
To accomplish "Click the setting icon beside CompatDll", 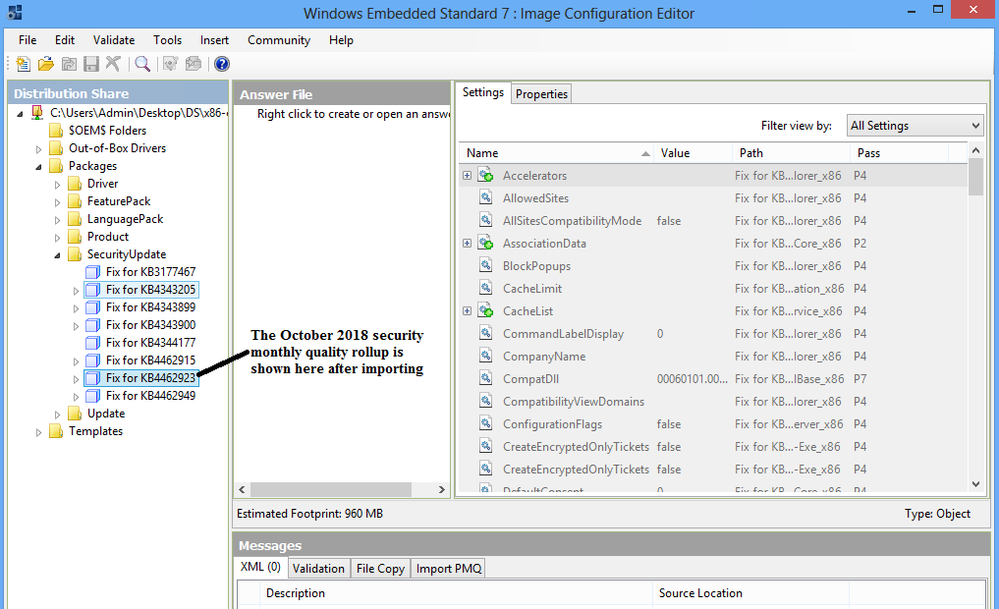I will click(x=485, y=379).
